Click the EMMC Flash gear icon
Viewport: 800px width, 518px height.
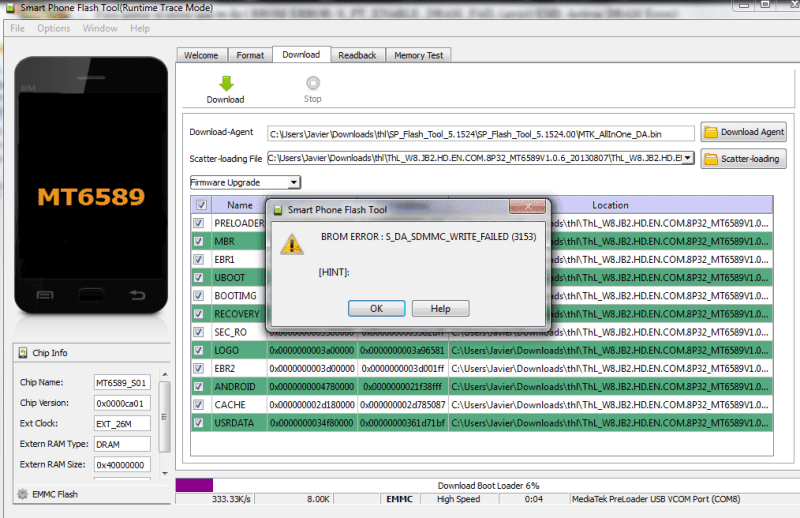click(x=22, y=494)
